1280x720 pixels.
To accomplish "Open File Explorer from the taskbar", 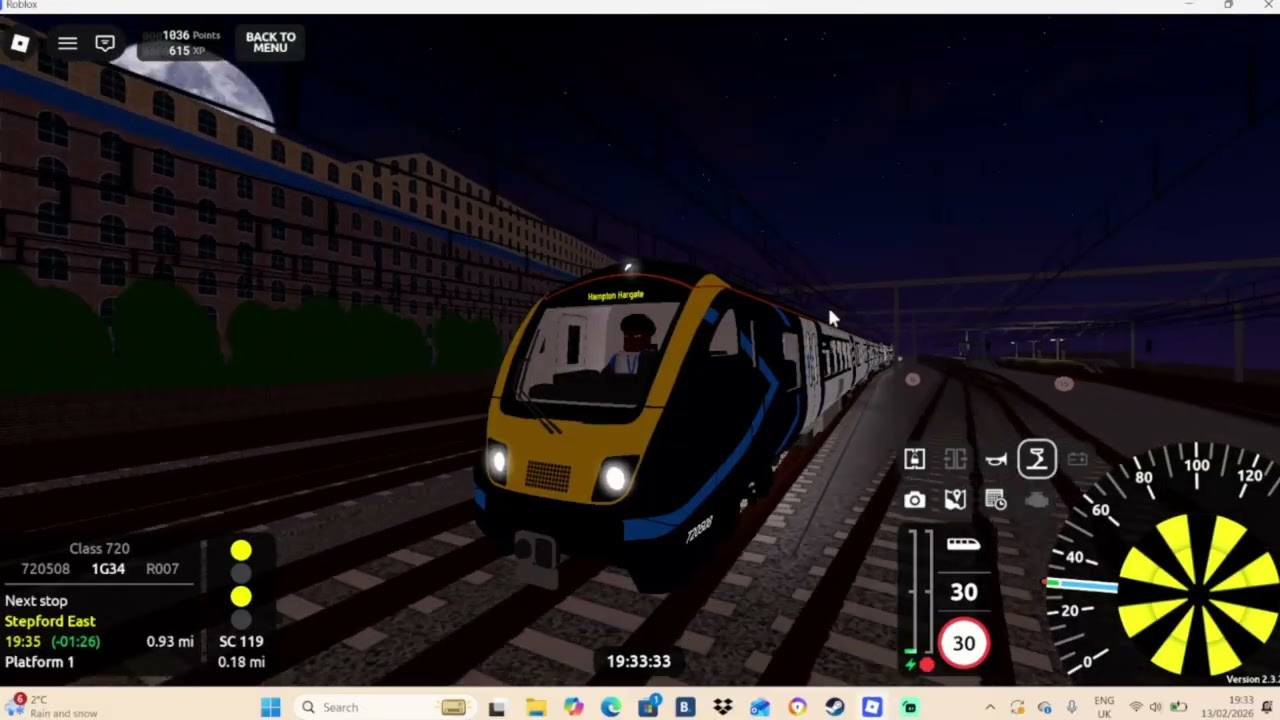I will coord(534,707).
